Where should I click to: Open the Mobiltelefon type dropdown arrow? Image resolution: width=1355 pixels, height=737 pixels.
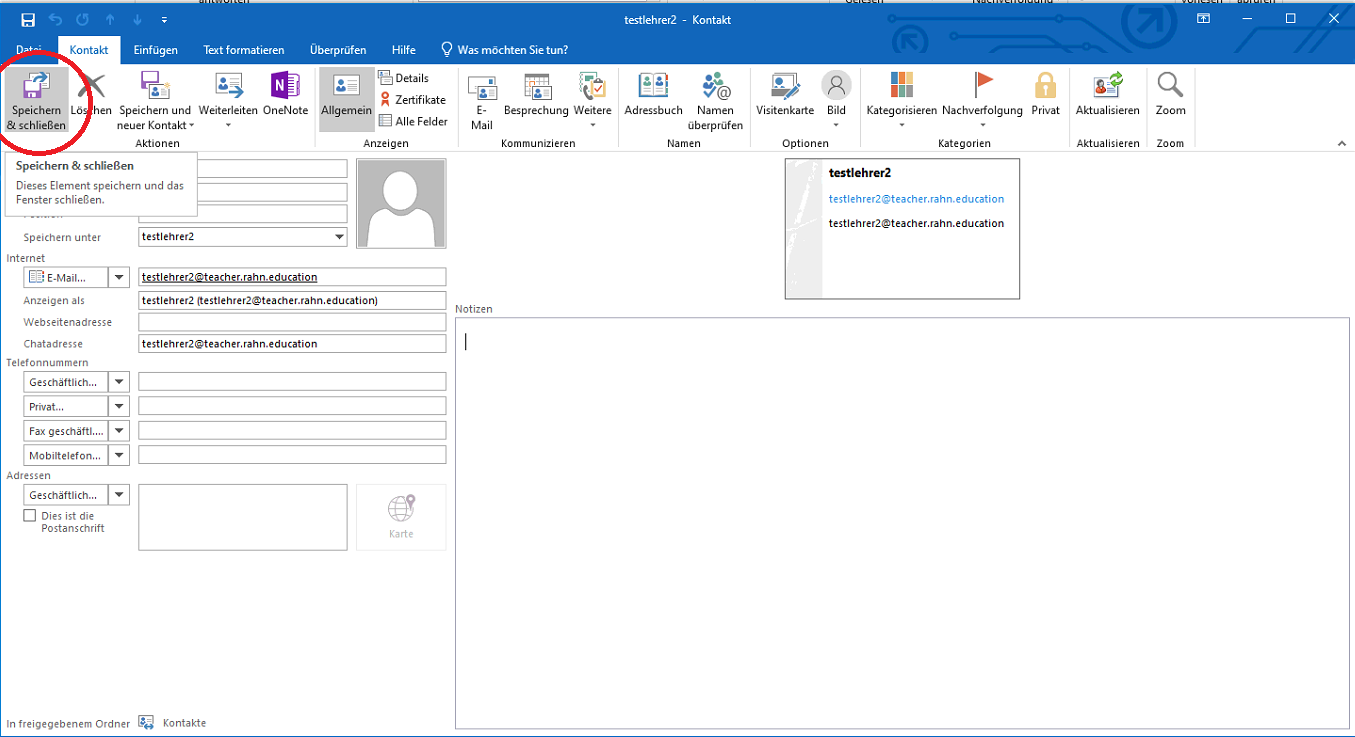(x=119, y=455)
